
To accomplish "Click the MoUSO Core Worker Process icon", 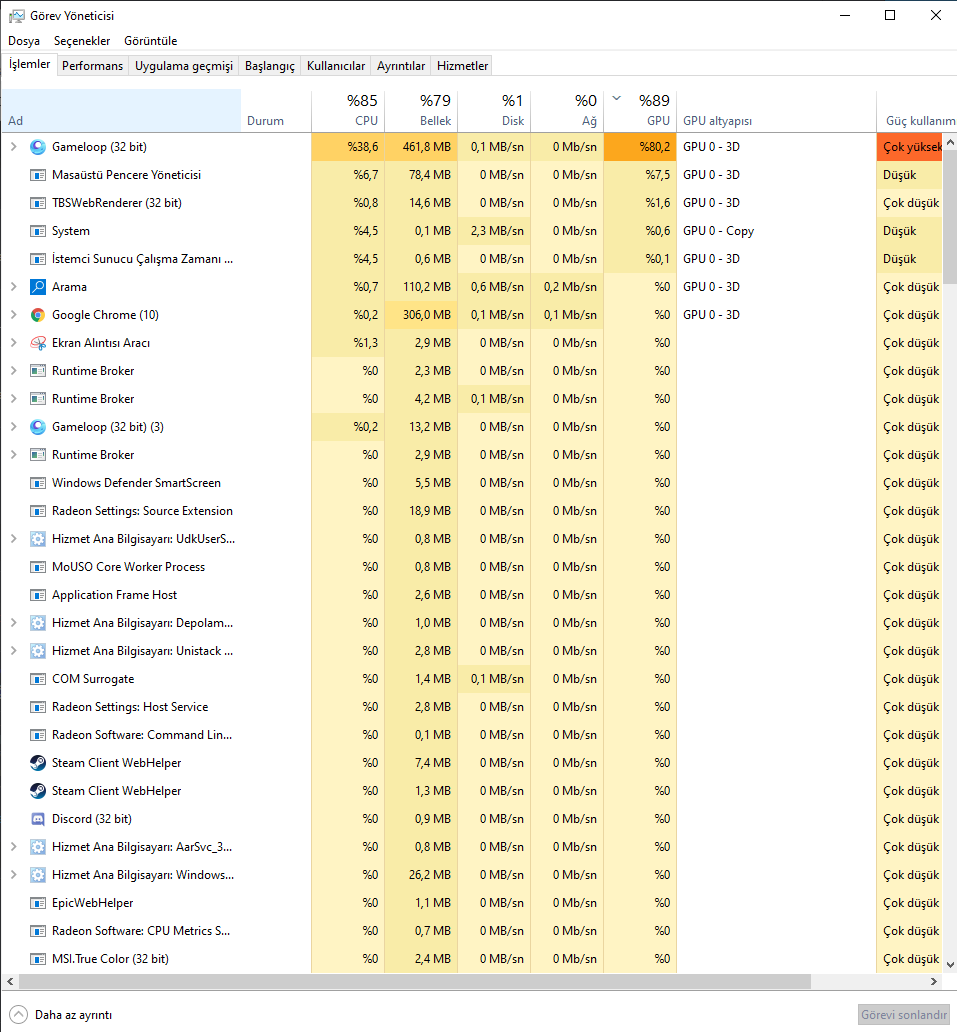I will coord(38,567).
